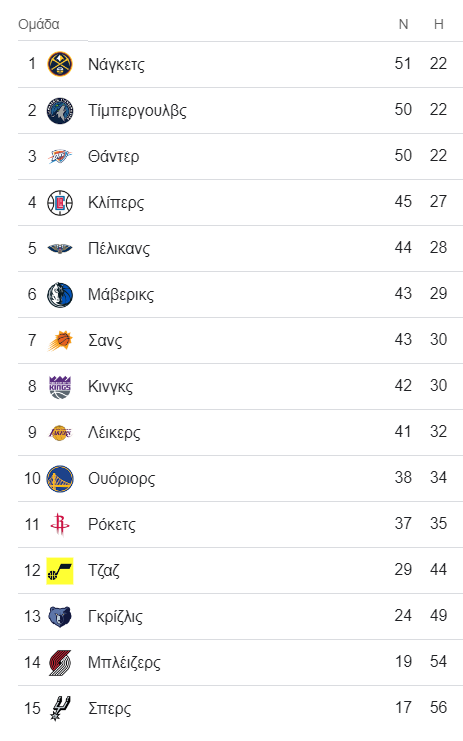The width and height of the screenshot is (463, 741).
Task: Select the Rockets red logo
Action: [60, 525]
